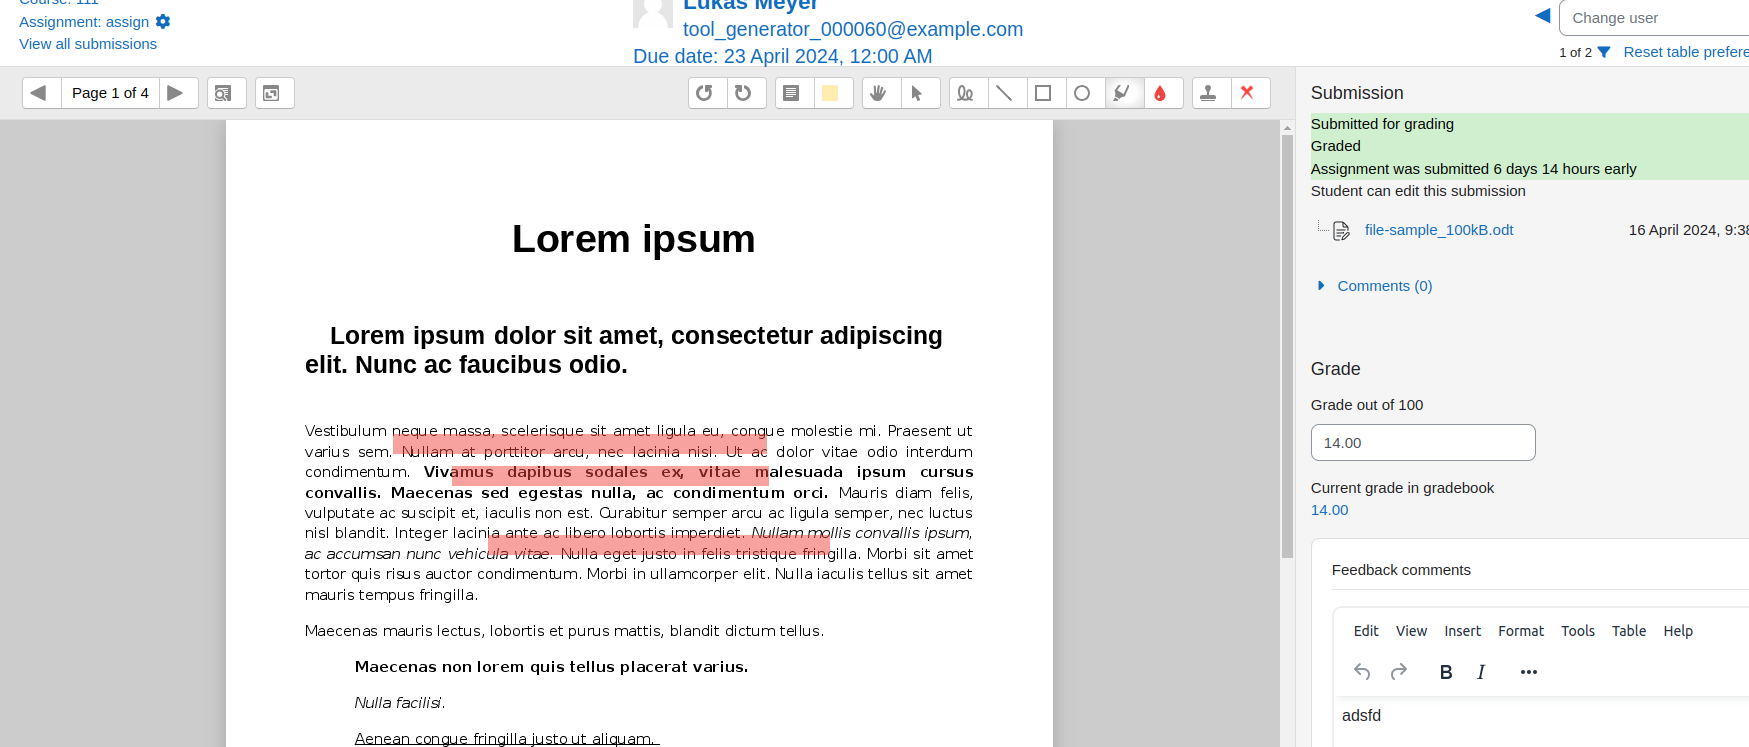Viewport: 1749px width, 747px height.
Task: Select the drag/pan hand tool
Action: [881, 93]
